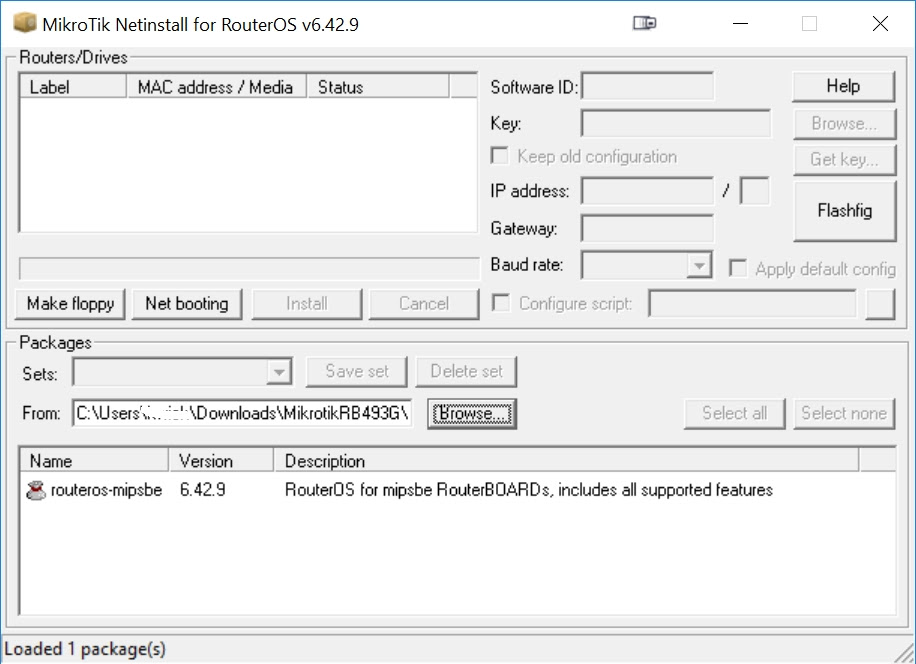Toggle Keep old configuration checkbox
This screenshot has height=664, width=916.
[x=499, y=156]
